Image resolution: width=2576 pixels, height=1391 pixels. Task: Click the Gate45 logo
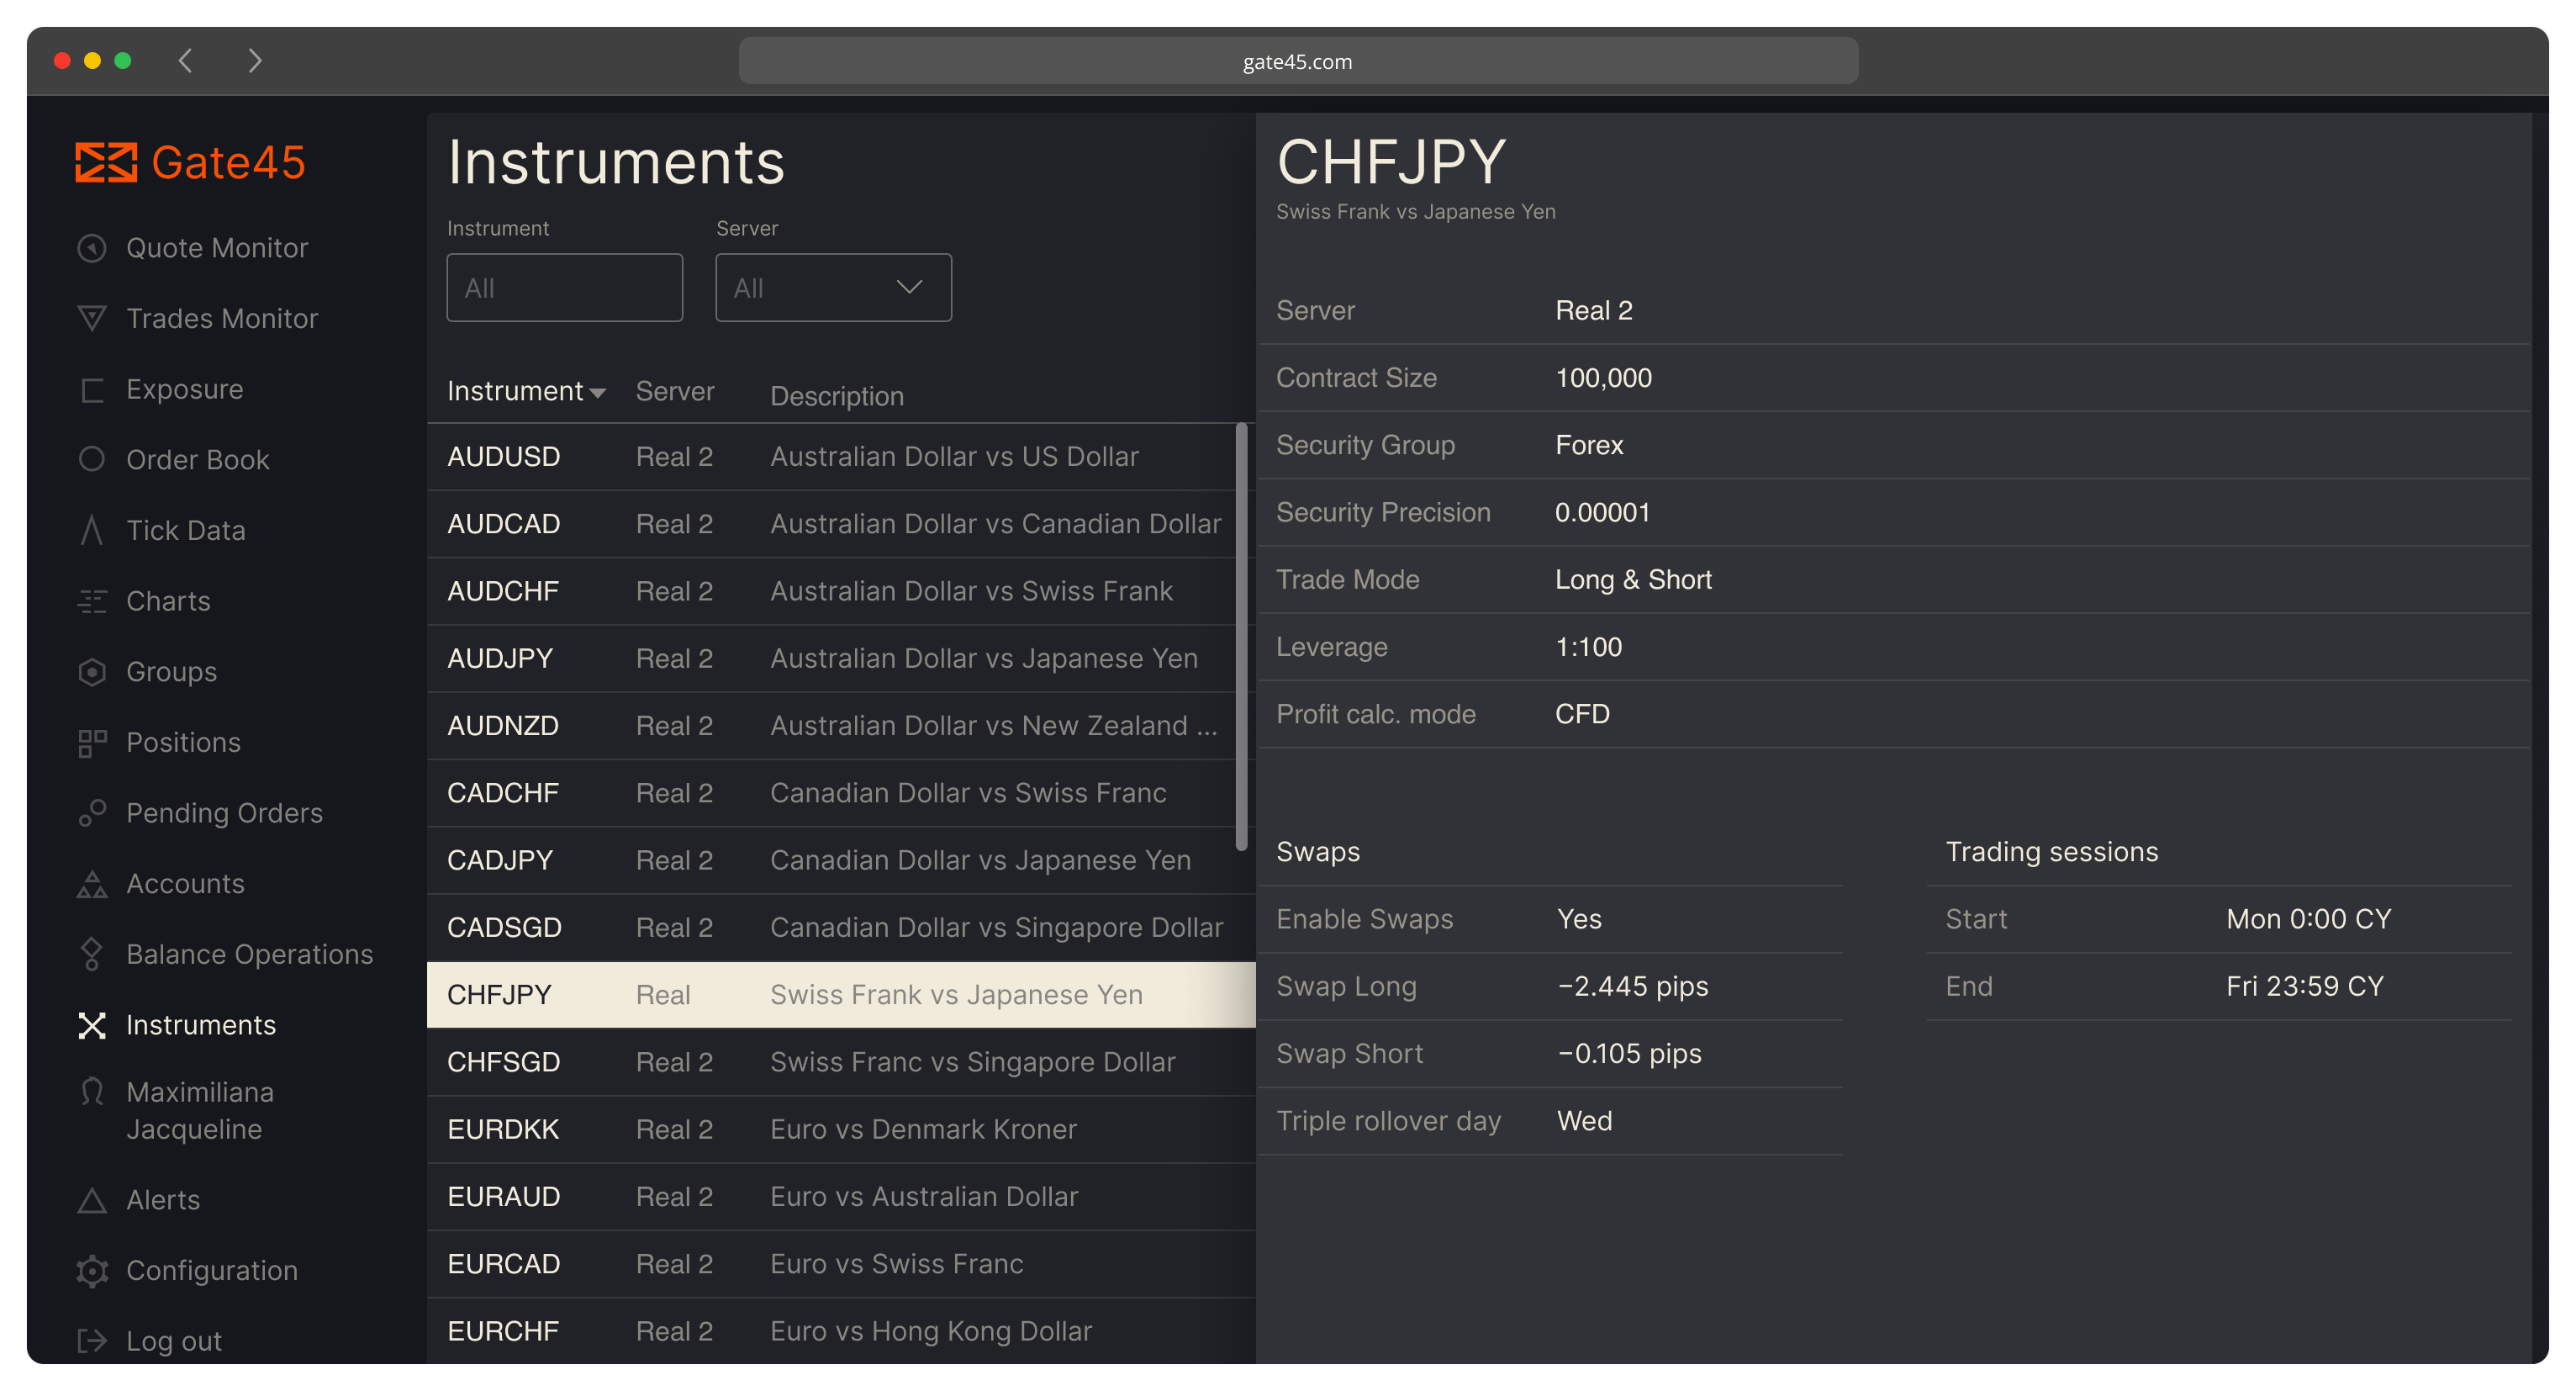tap(190, 162)
